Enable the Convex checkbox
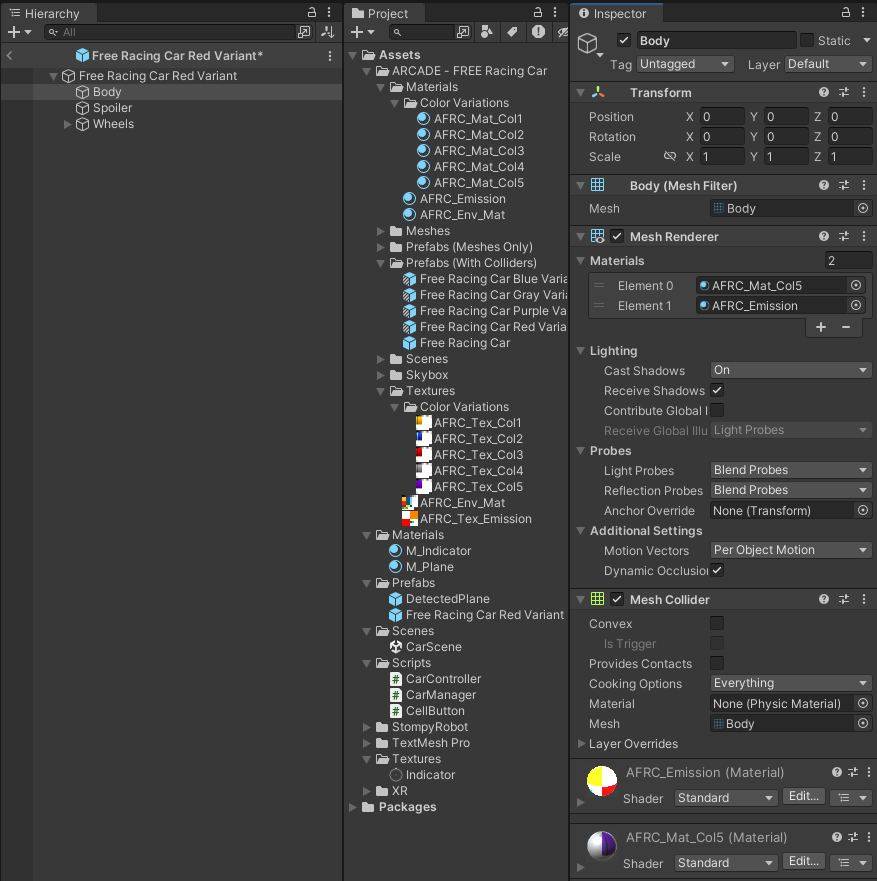877x881 pixels. 717,623
